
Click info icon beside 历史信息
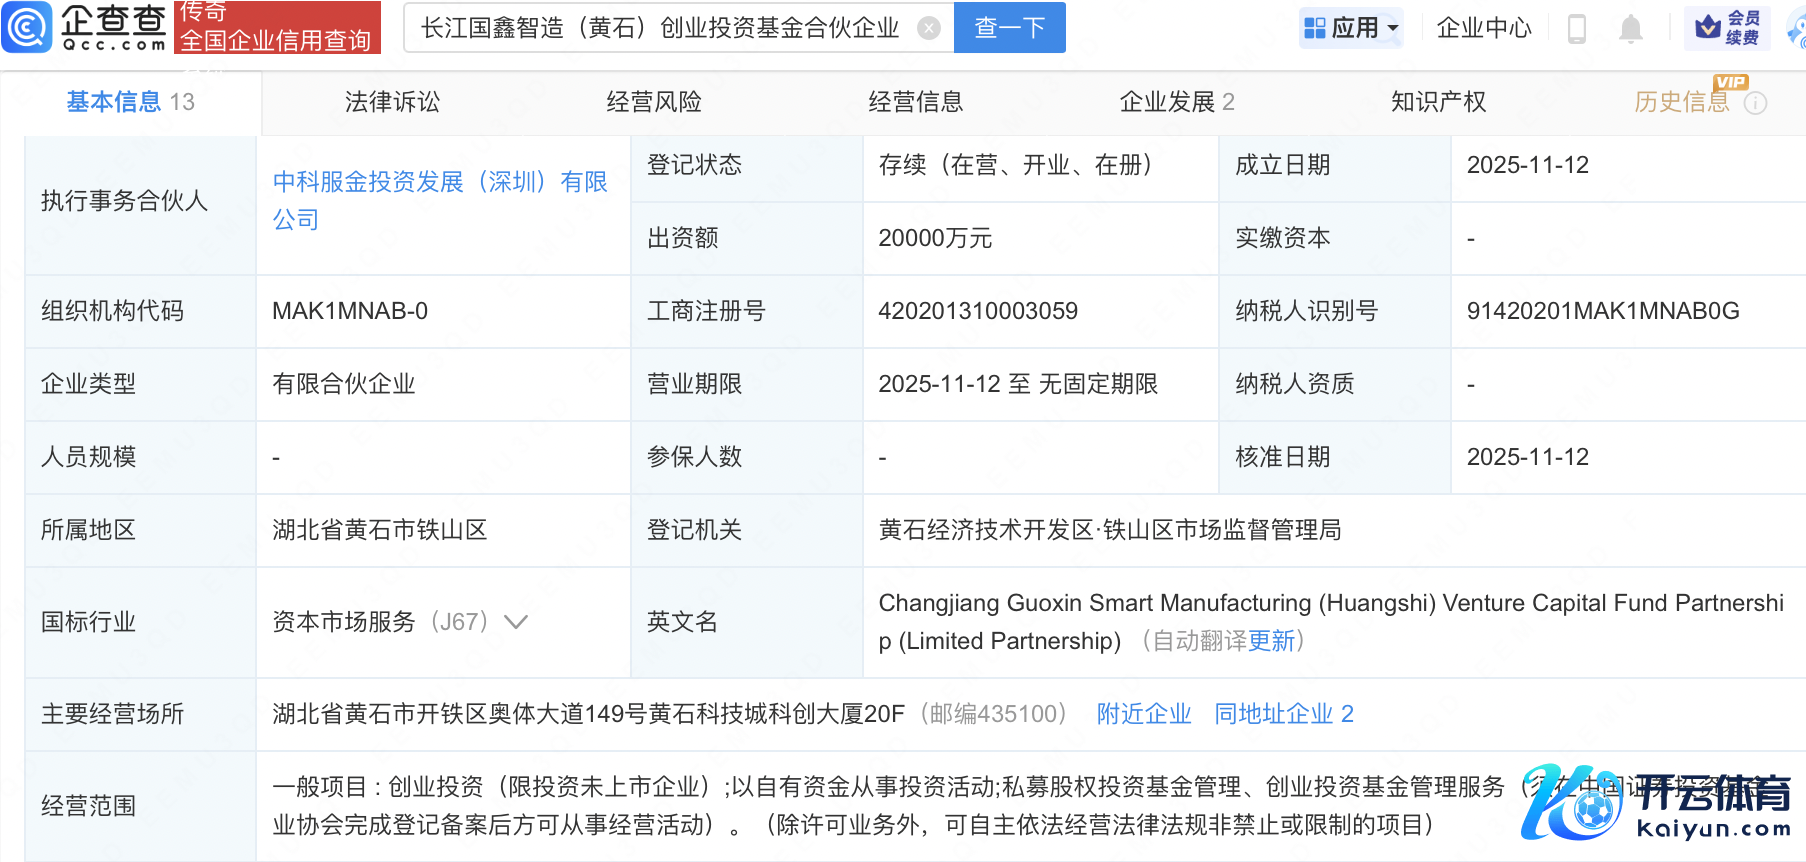tap(1755, 103)
